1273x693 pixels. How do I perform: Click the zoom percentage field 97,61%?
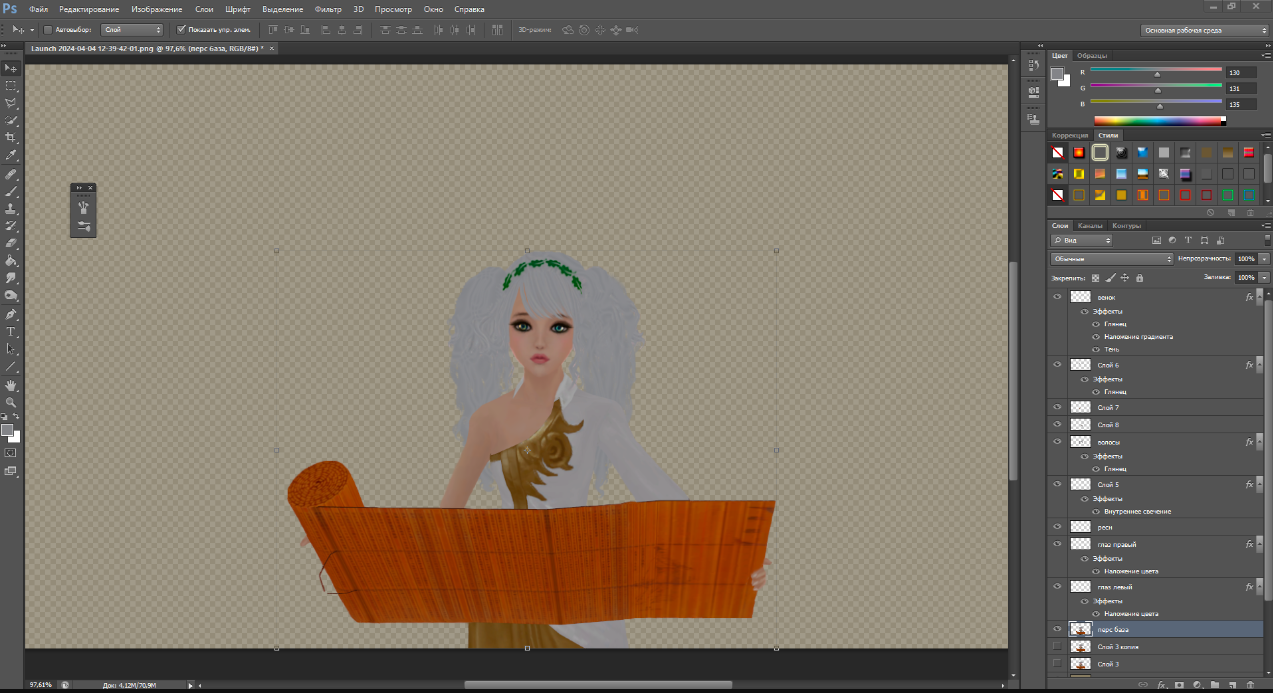41,685
